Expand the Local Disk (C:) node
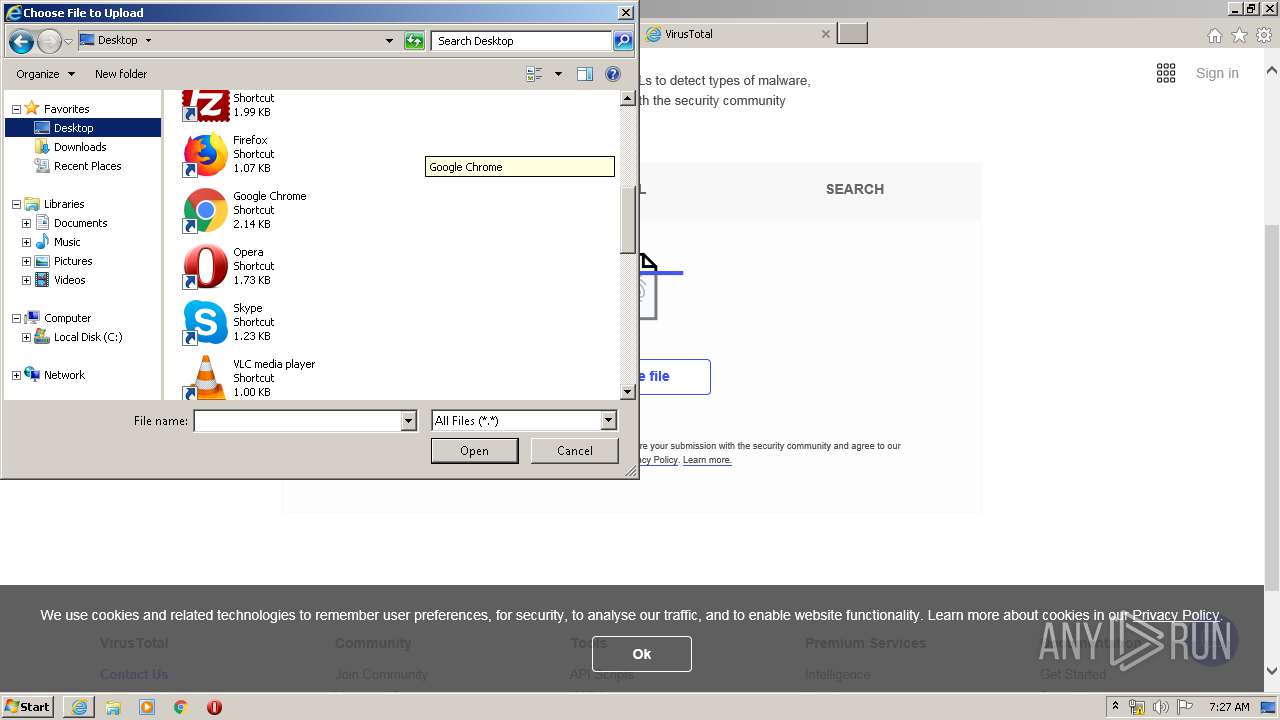Viewport: 1280px width, 720px height. point(26,337)
